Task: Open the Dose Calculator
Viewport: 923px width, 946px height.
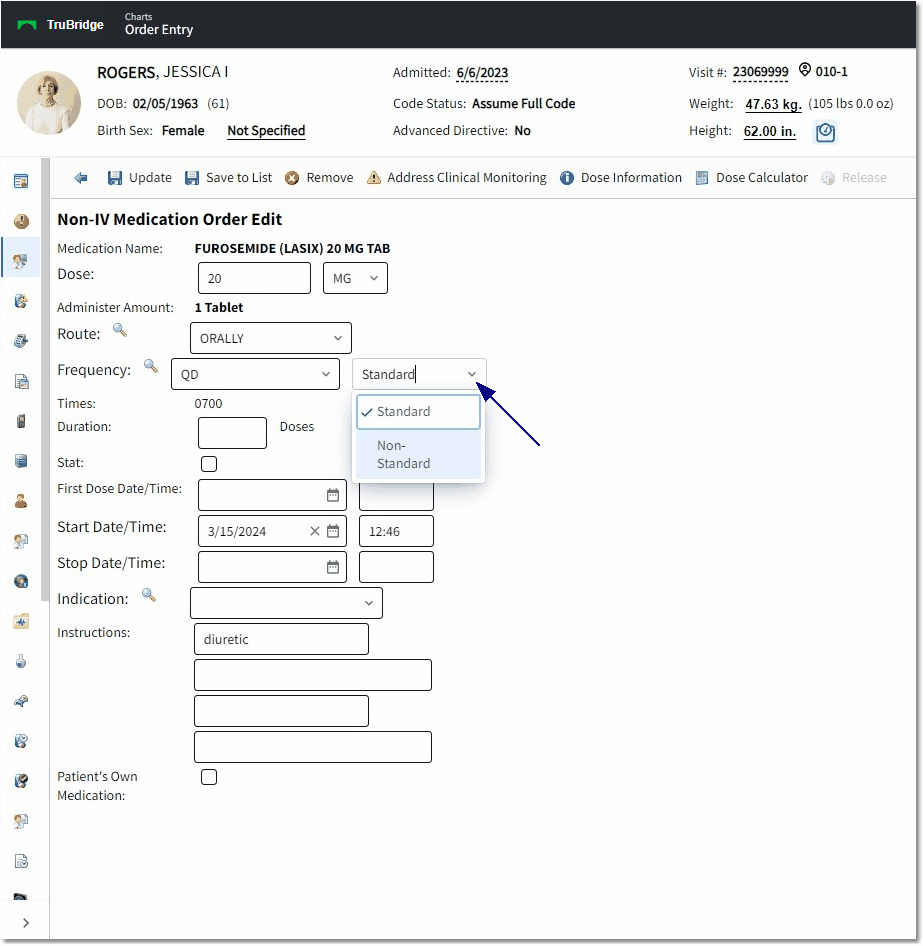Action: point(752,177)
